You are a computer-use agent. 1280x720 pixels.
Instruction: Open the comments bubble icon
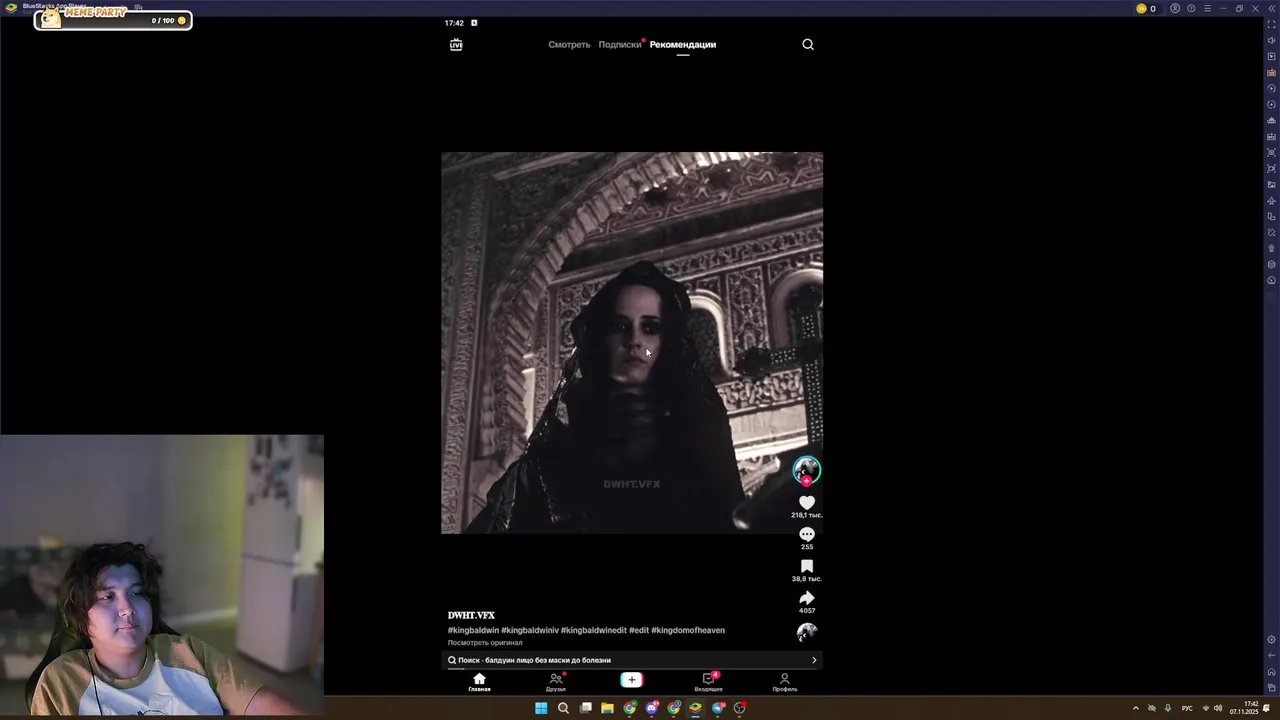point(807,534)
